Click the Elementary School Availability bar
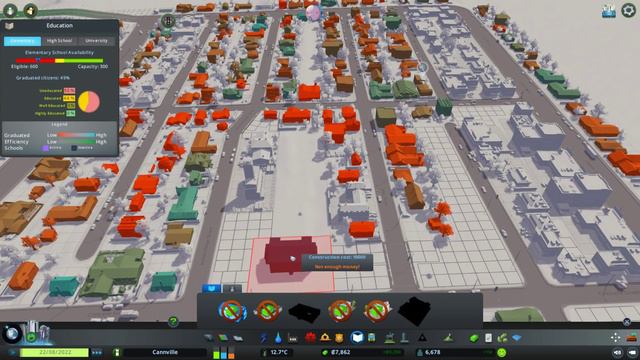 (60, 61)
